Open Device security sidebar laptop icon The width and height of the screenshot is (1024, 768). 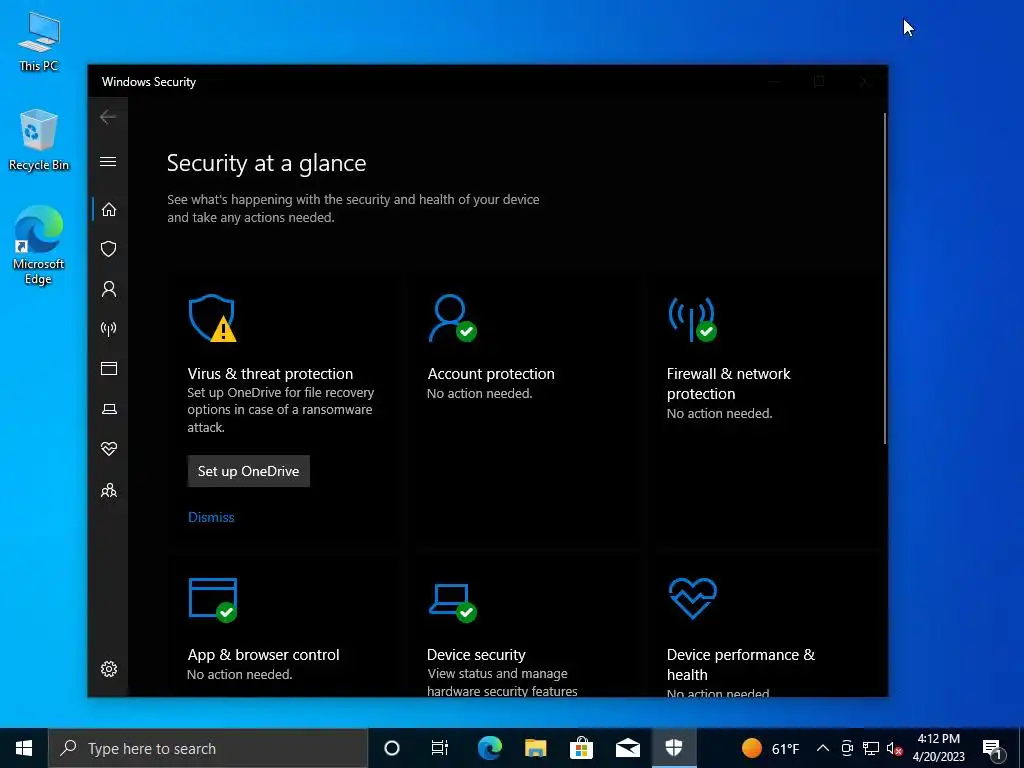tap(108, 409)
